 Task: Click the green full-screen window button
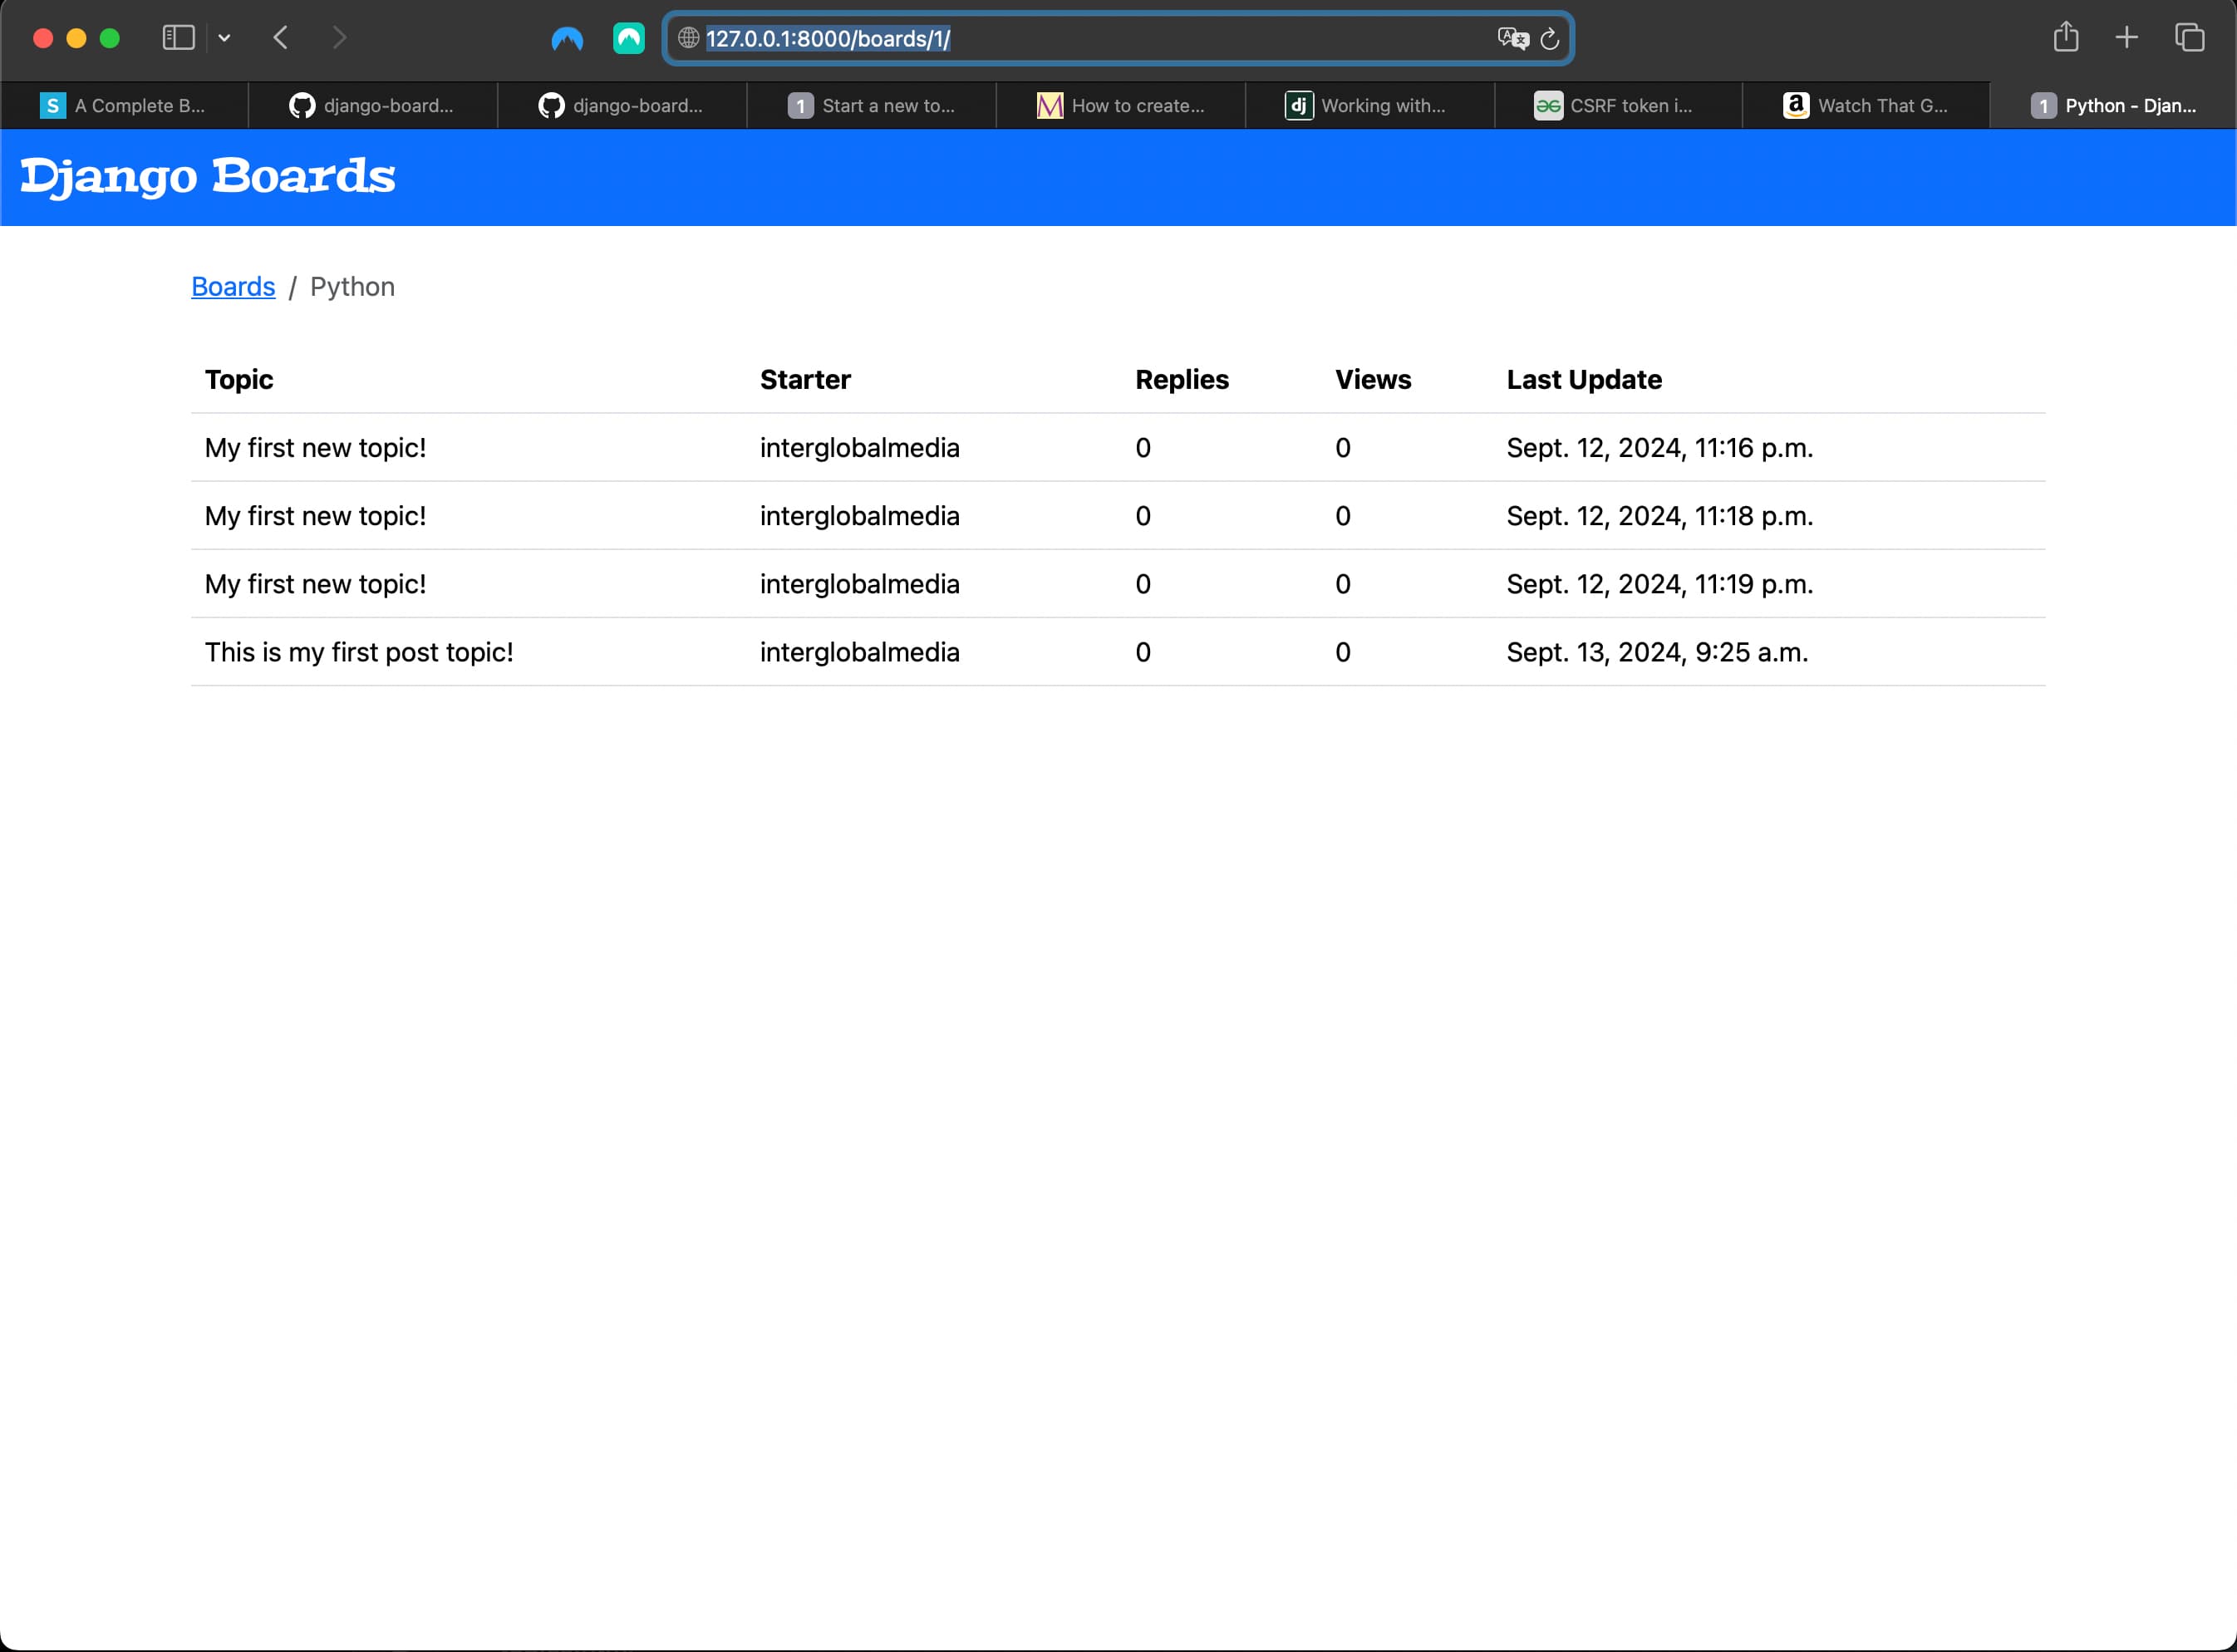[110, 38]
